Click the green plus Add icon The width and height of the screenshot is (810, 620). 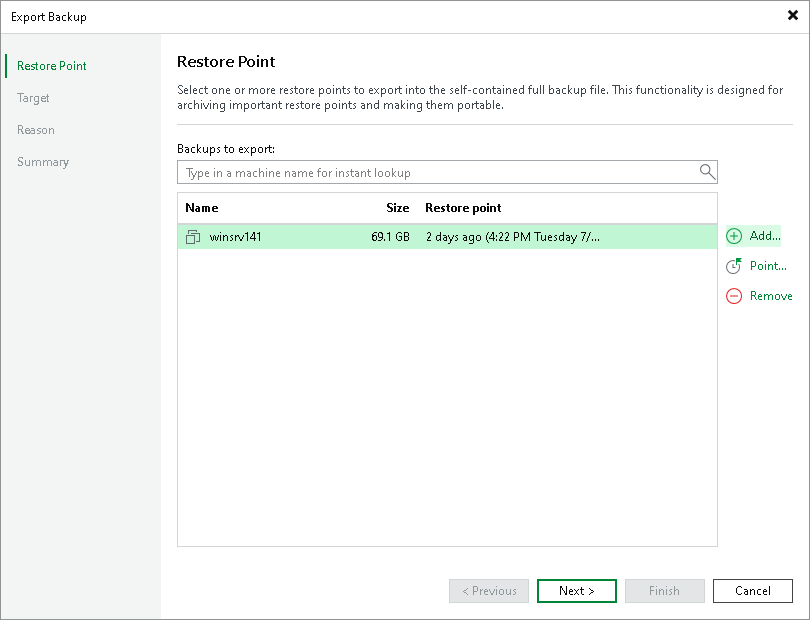coord(734,236)
